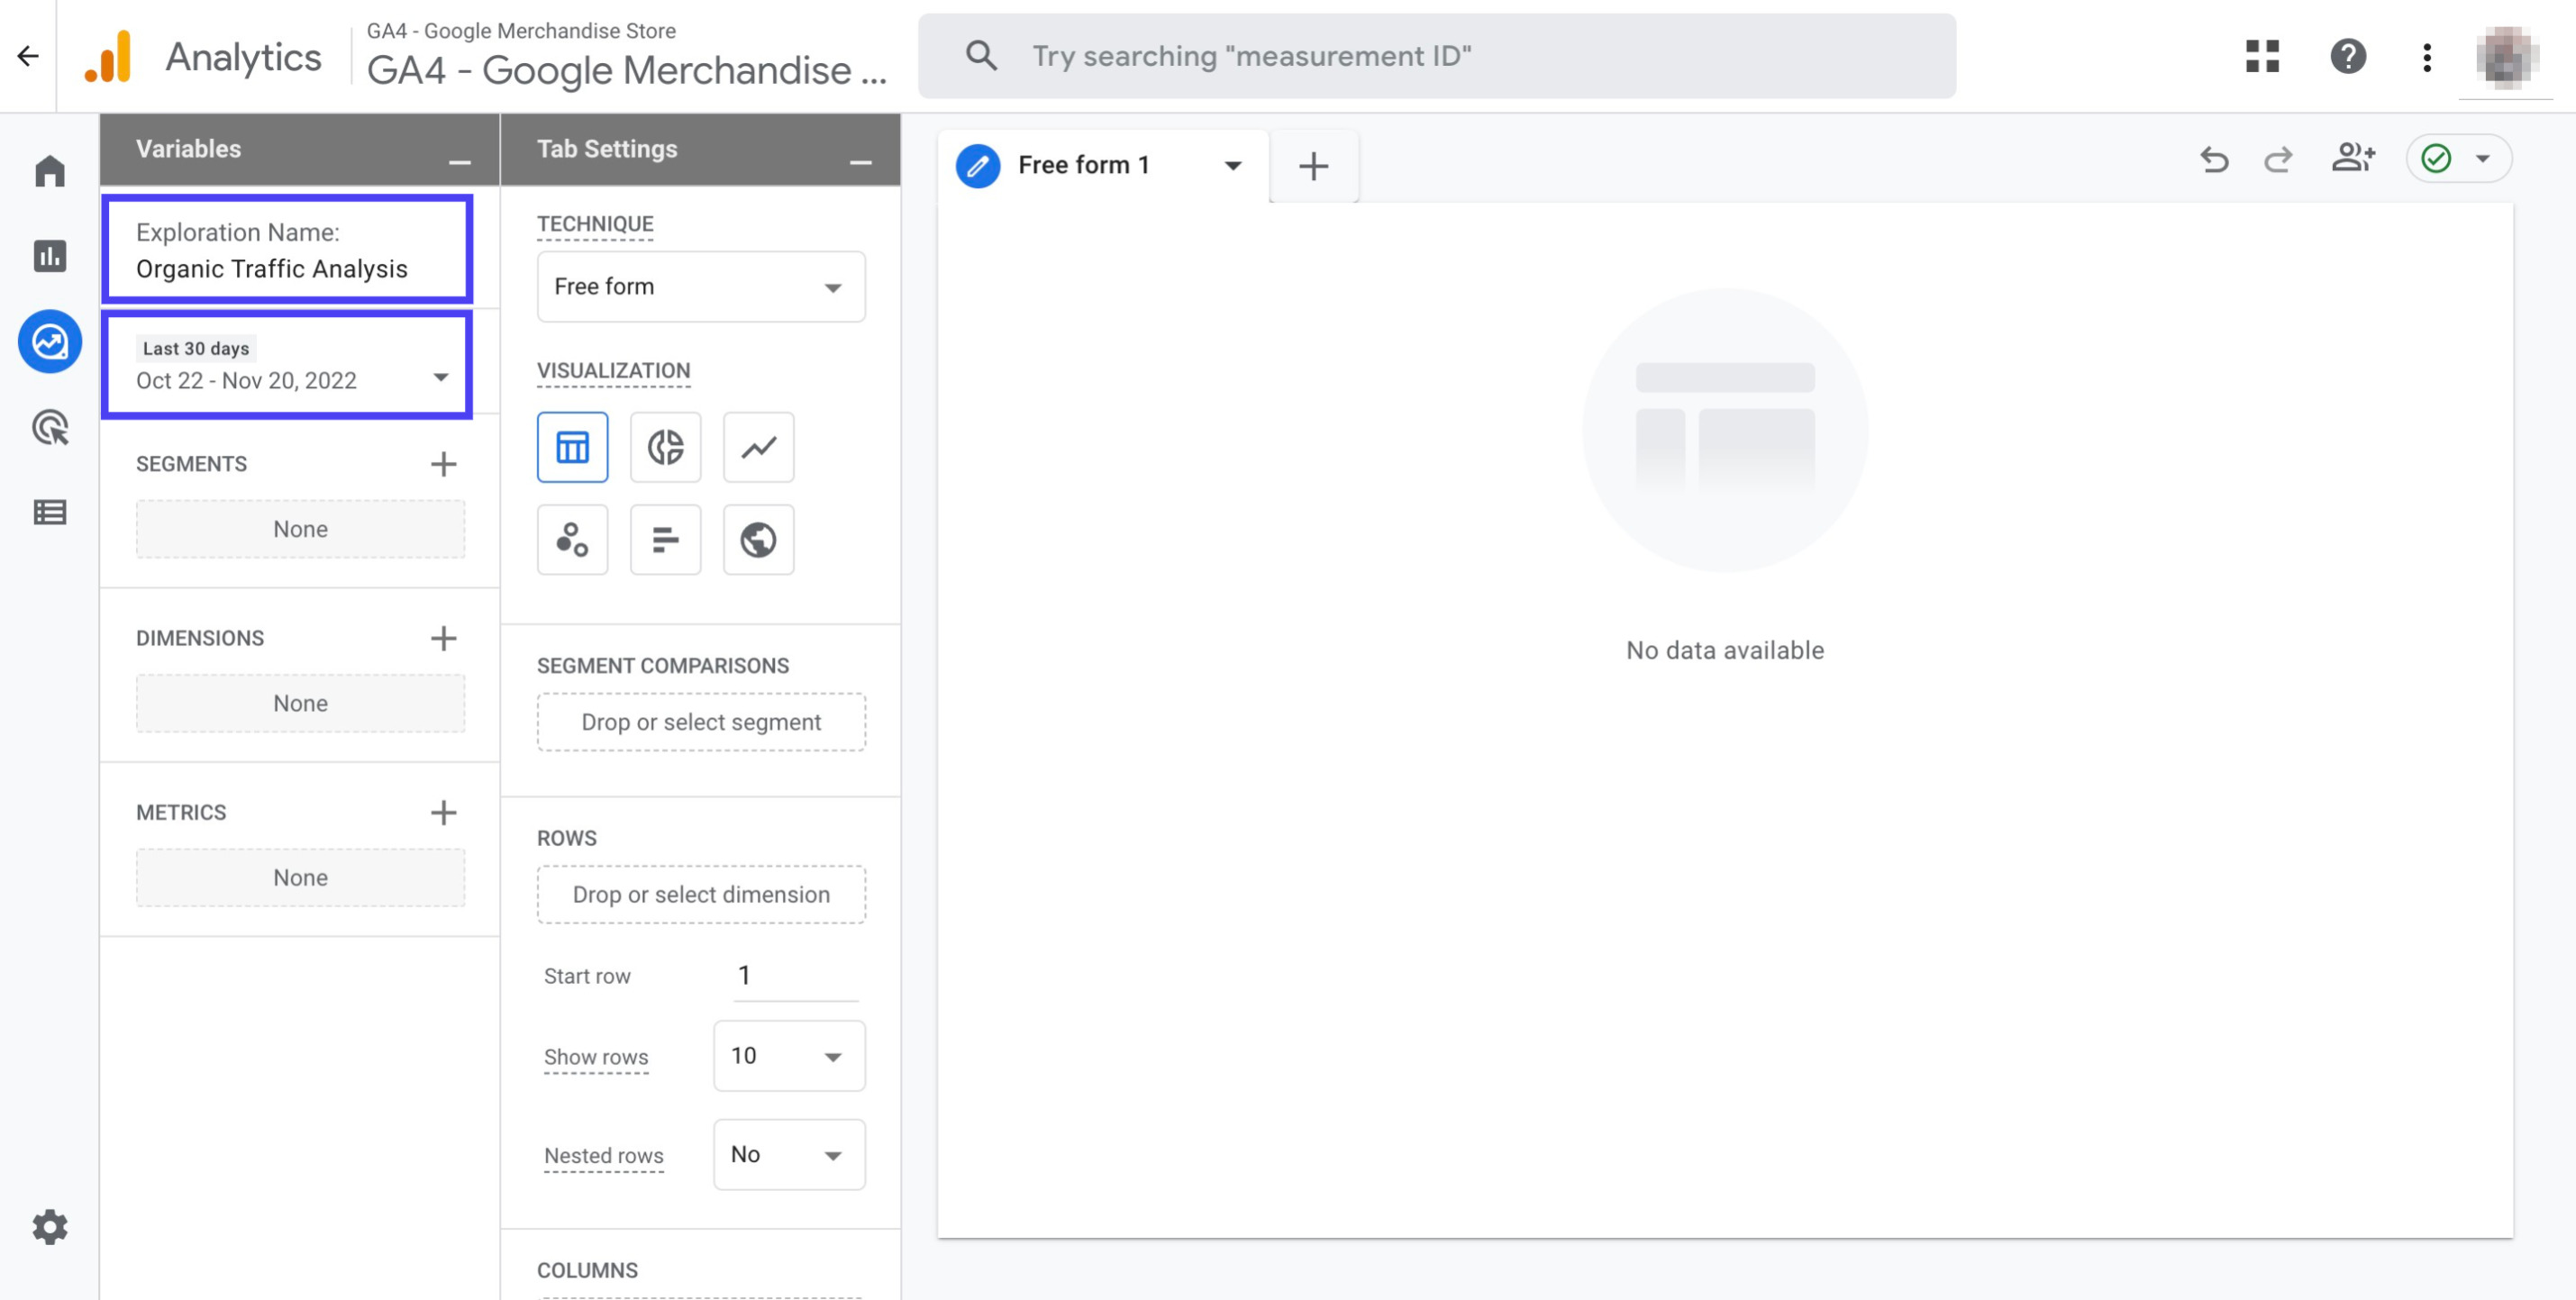2576x1300 pixels.
Task: Add a new segment with plus icon
Action: [x=443, y=464]
